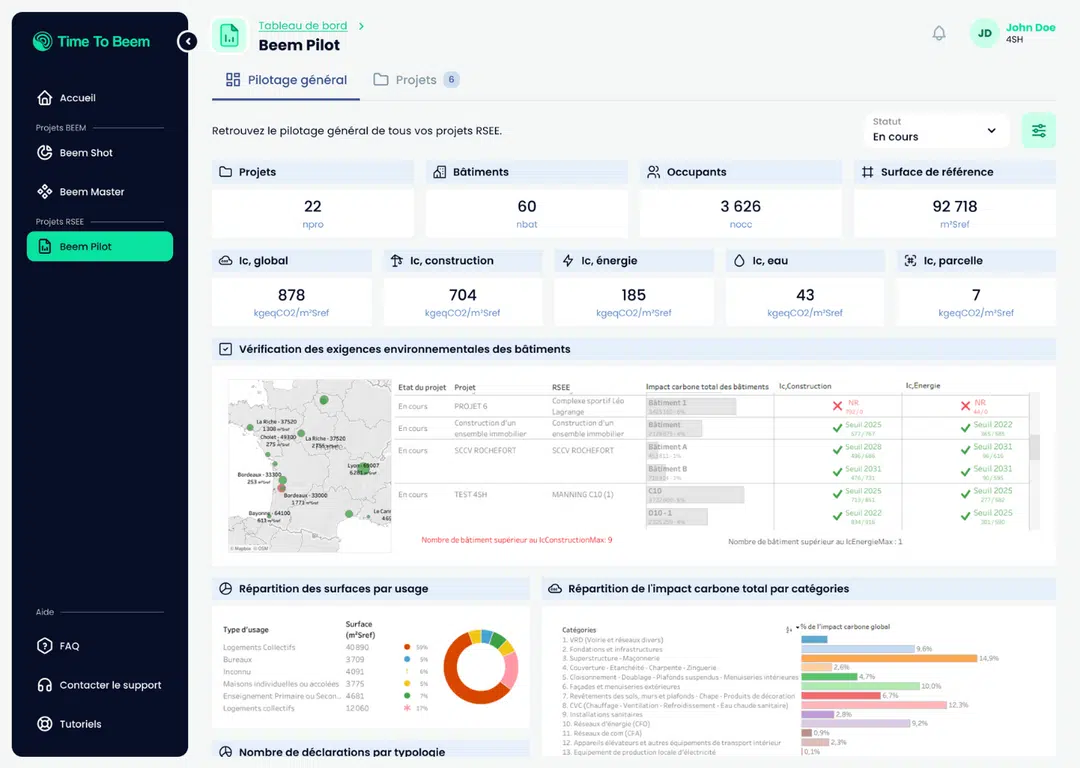1080x768 pixels.
Task: Click the surfaces donut chart
Action: coord(480,666)
